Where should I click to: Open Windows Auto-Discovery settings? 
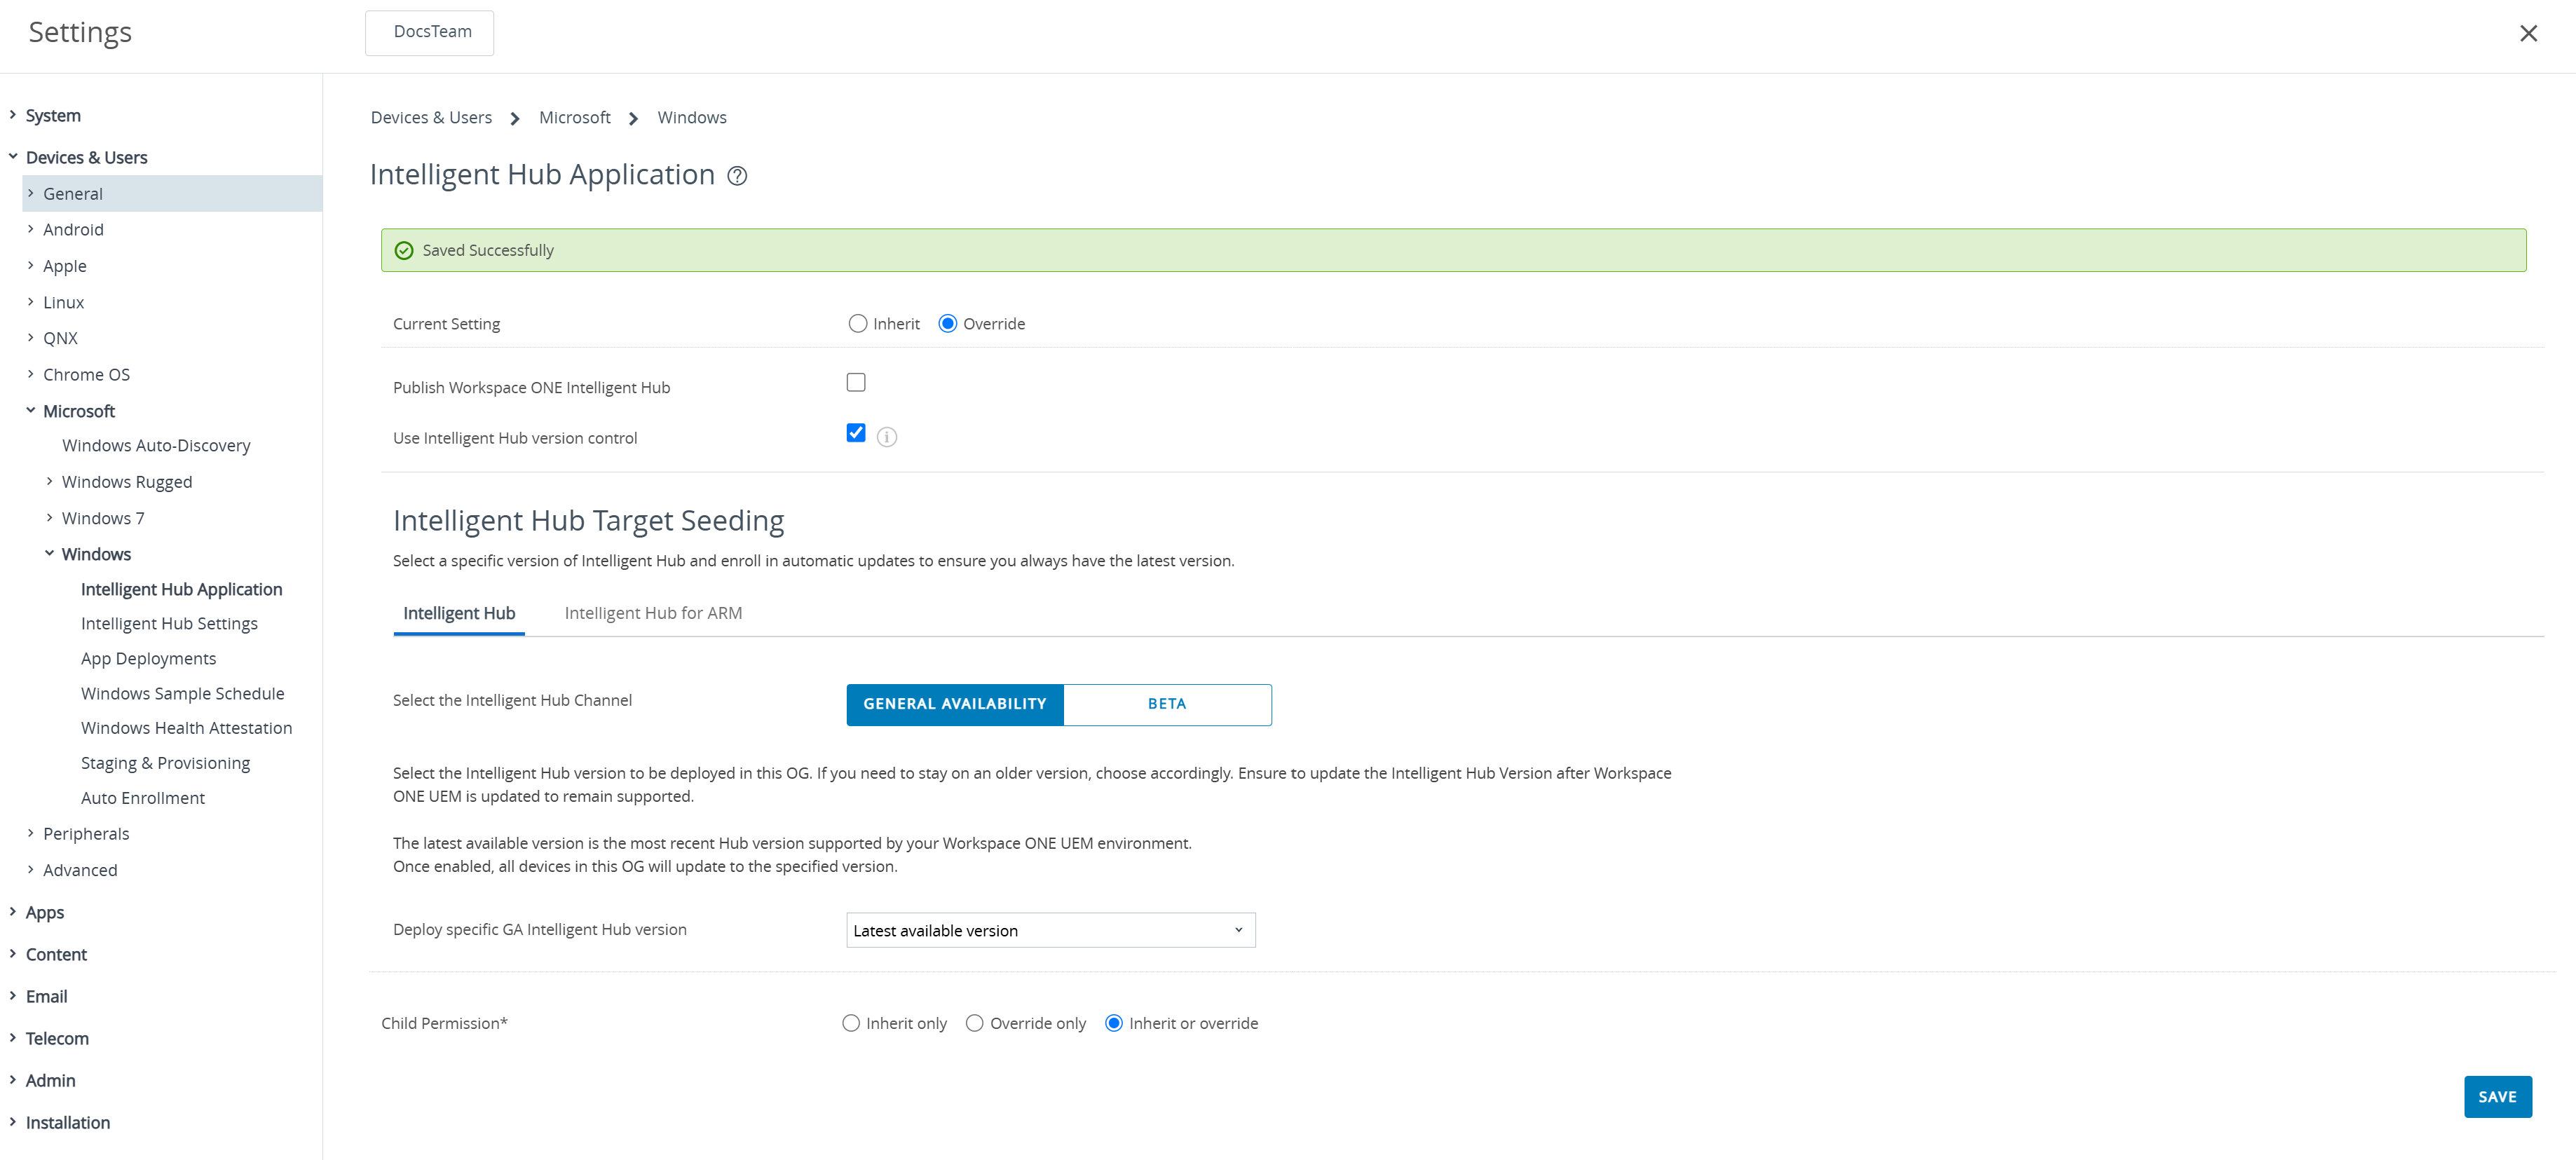156,446
